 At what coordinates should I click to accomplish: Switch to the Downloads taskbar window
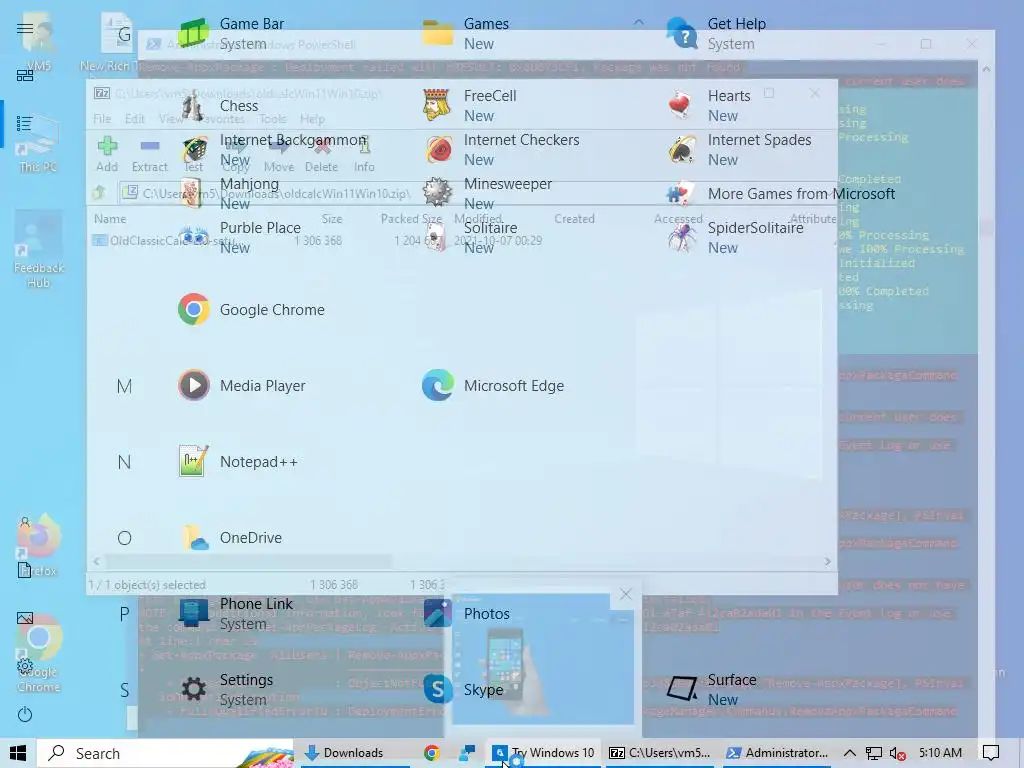(356, 753)
